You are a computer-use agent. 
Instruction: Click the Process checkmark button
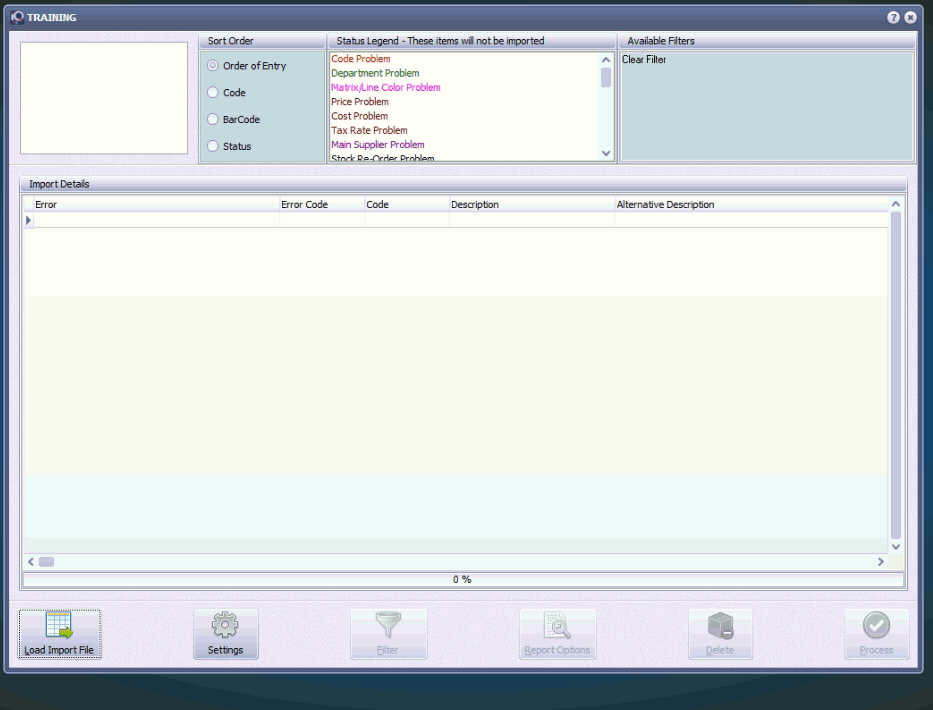click(x=876, y=634)
